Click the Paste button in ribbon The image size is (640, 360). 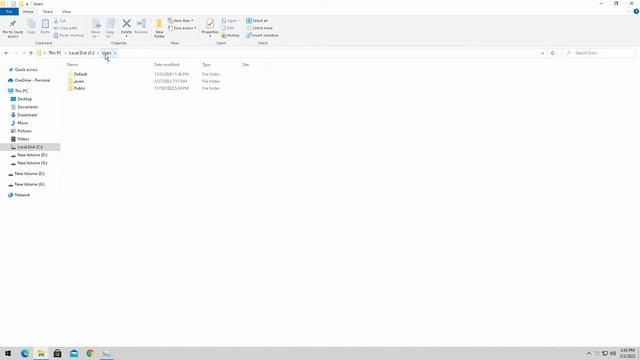click(x=45, y=27)
